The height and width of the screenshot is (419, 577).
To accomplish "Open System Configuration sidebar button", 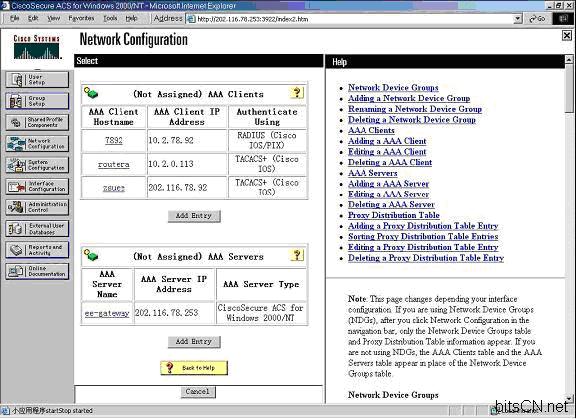I will pyautogui.click(x=37, y=165).
